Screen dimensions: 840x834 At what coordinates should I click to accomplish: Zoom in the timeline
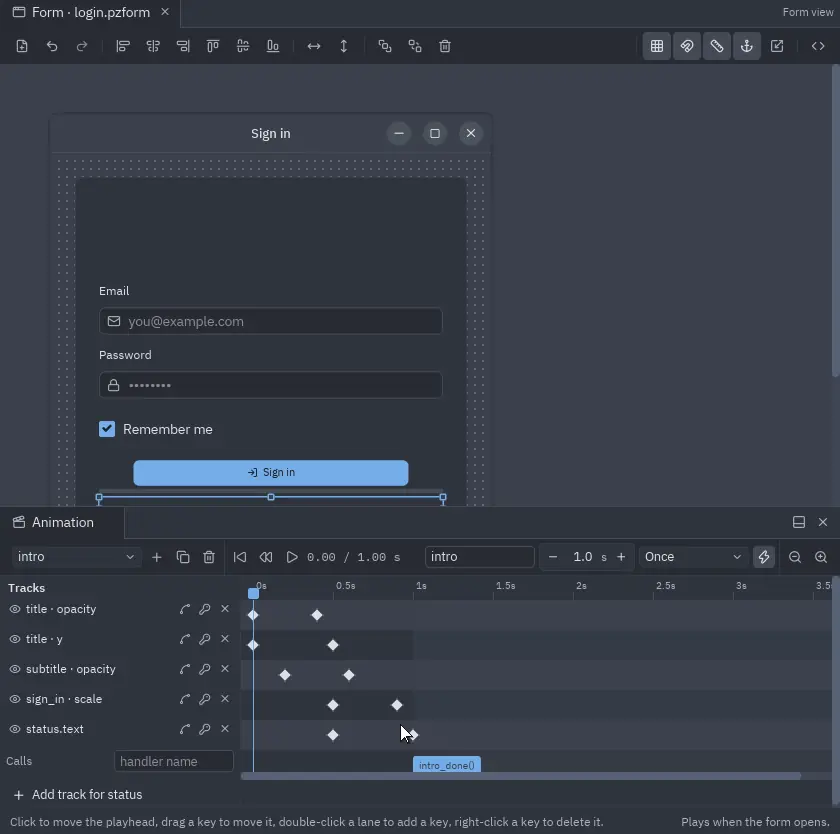pyautogui.click(x=821, y=557)
